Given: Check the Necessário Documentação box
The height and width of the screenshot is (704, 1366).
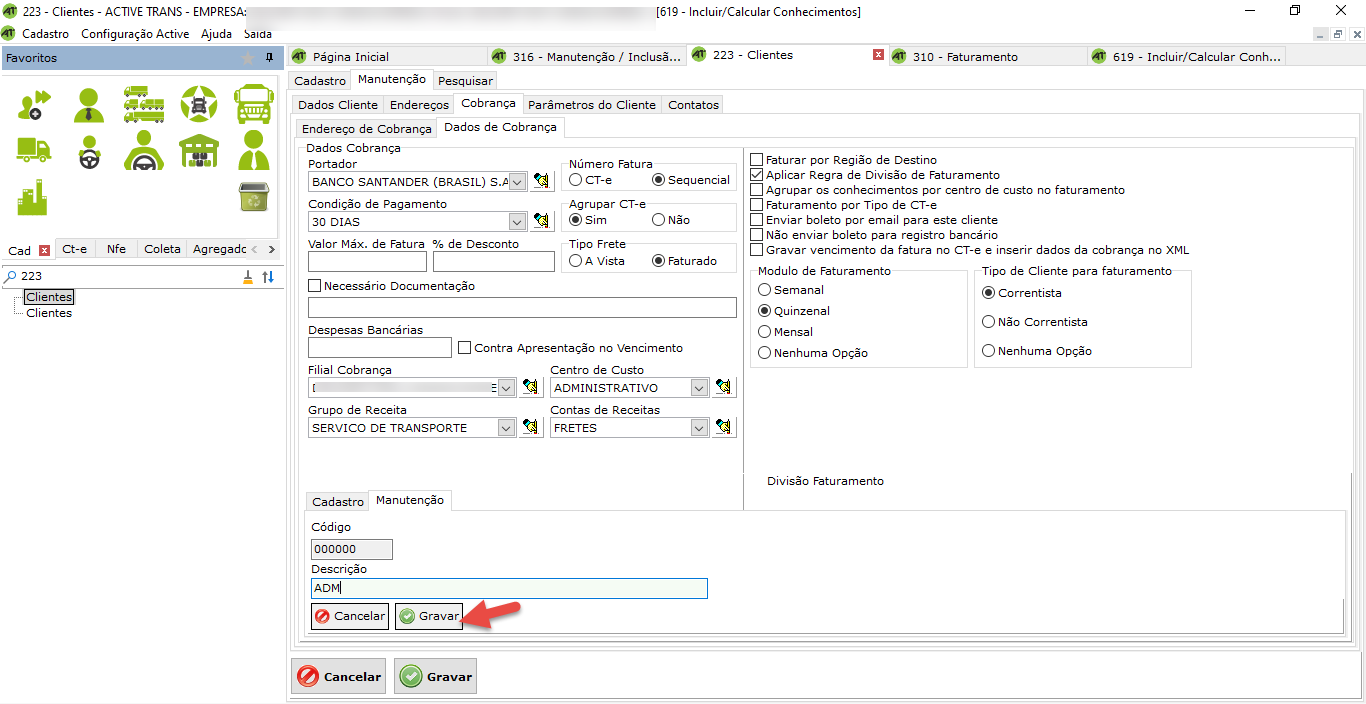Looking at the screenshot, I should point(315,286).
